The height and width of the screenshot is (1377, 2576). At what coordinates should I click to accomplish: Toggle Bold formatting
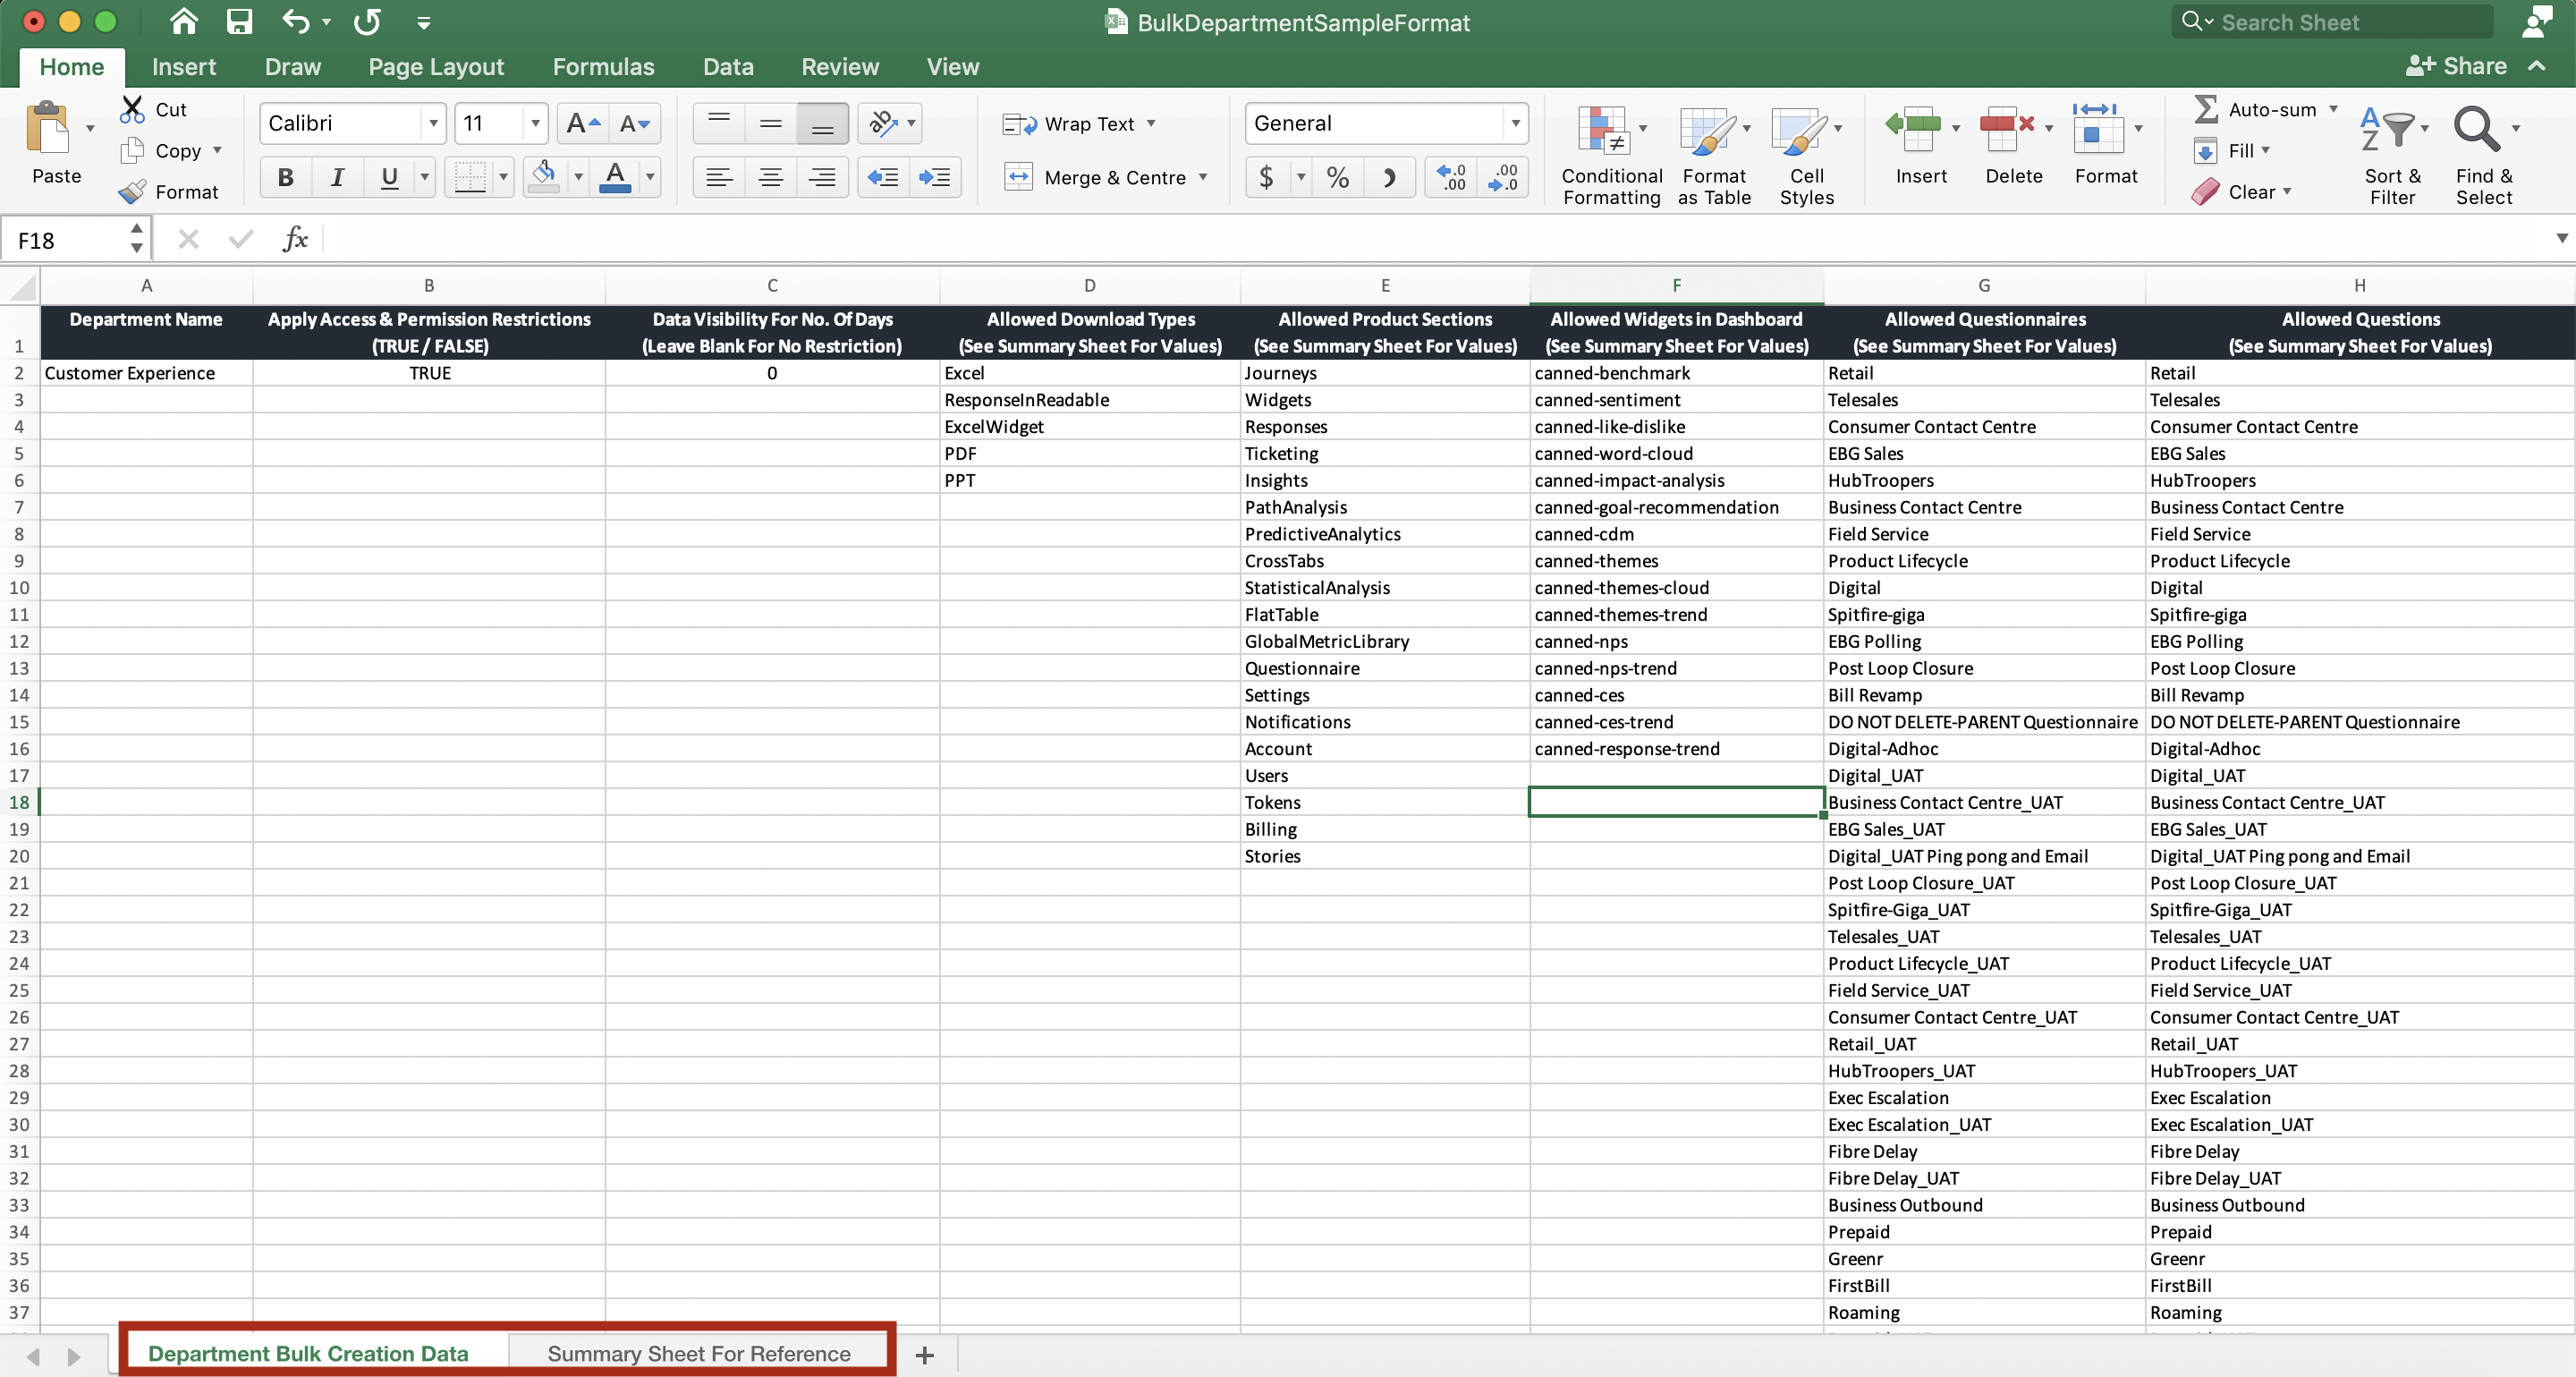point(285,178)
